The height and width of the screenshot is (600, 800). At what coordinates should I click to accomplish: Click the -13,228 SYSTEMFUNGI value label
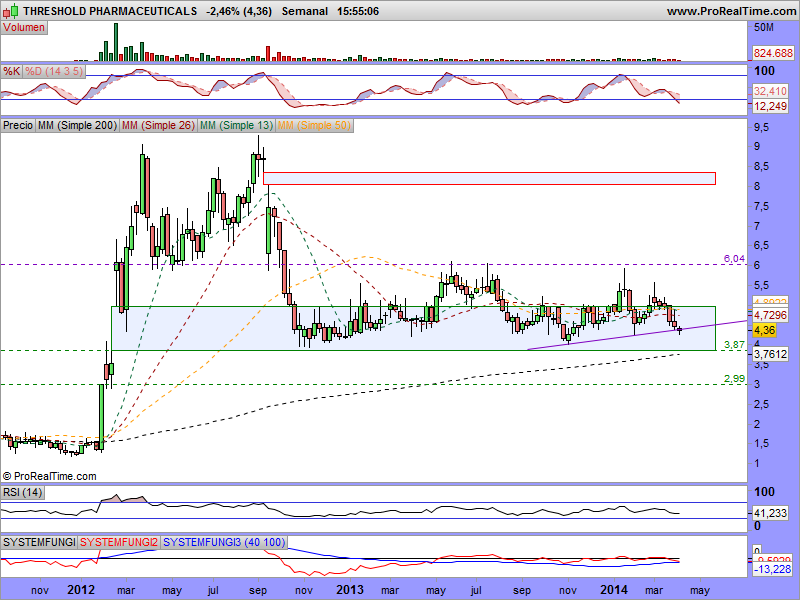pos(772,569)
